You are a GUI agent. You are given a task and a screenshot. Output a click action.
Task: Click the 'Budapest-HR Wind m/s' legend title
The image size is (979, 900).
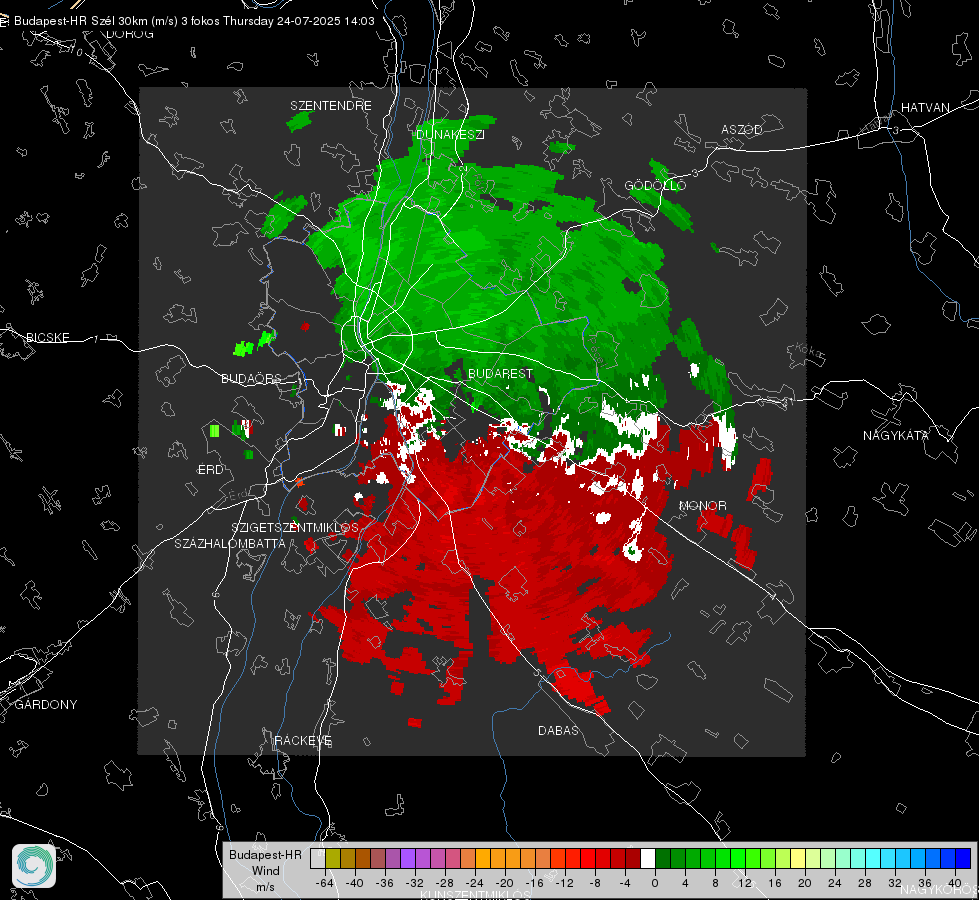(265, 870)
